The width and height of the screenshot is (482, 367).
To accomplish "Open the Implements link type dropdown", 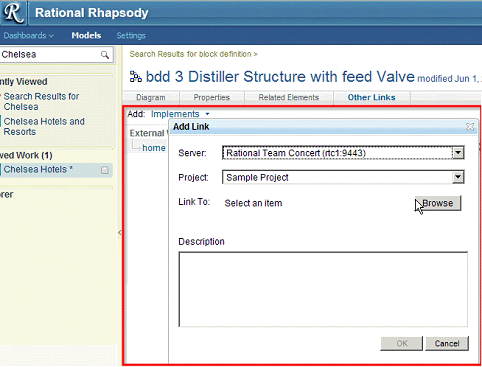I will (180, 114).
